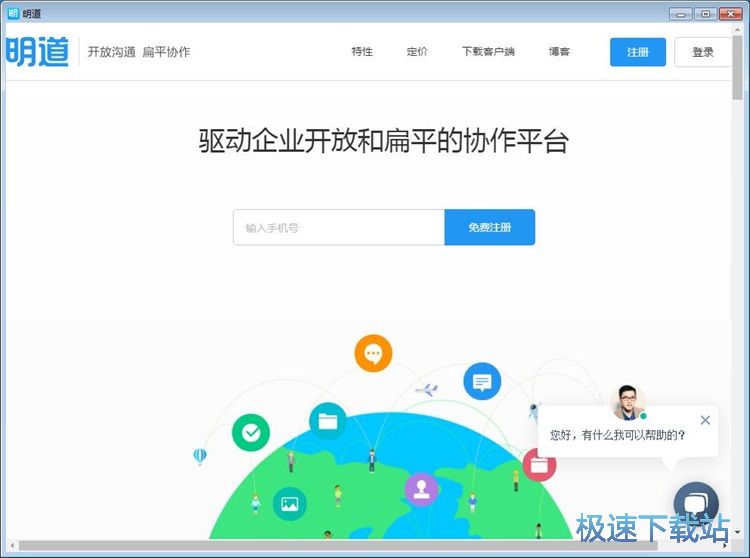
Task: Click the teal folder icon on globe
Action: 327,421
